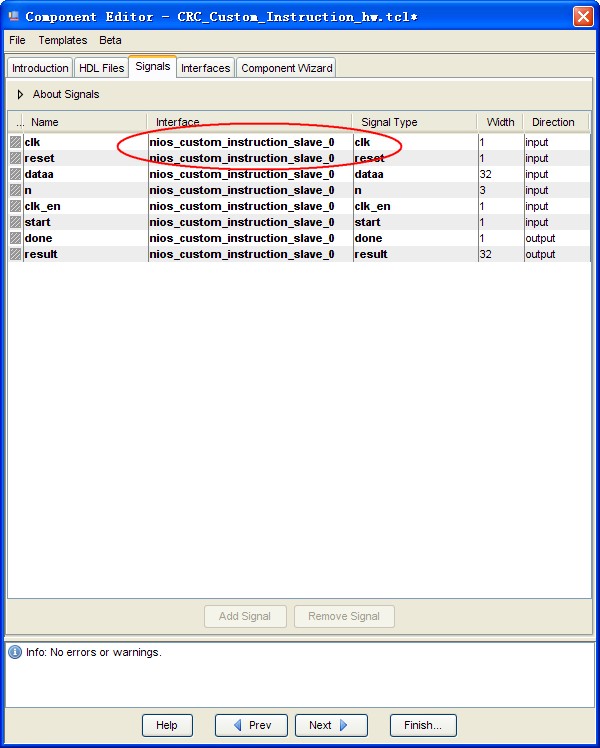Viewport: 600px width, 748px height.
Task: Switch to the HDL Files tab
Action: (101, 68)
